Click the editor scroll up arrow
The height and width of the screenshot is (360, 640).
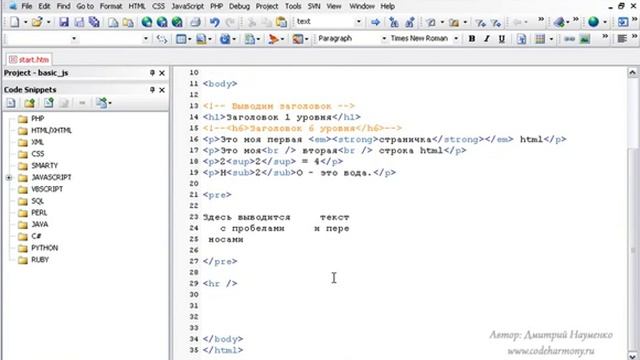pos(632,73)
